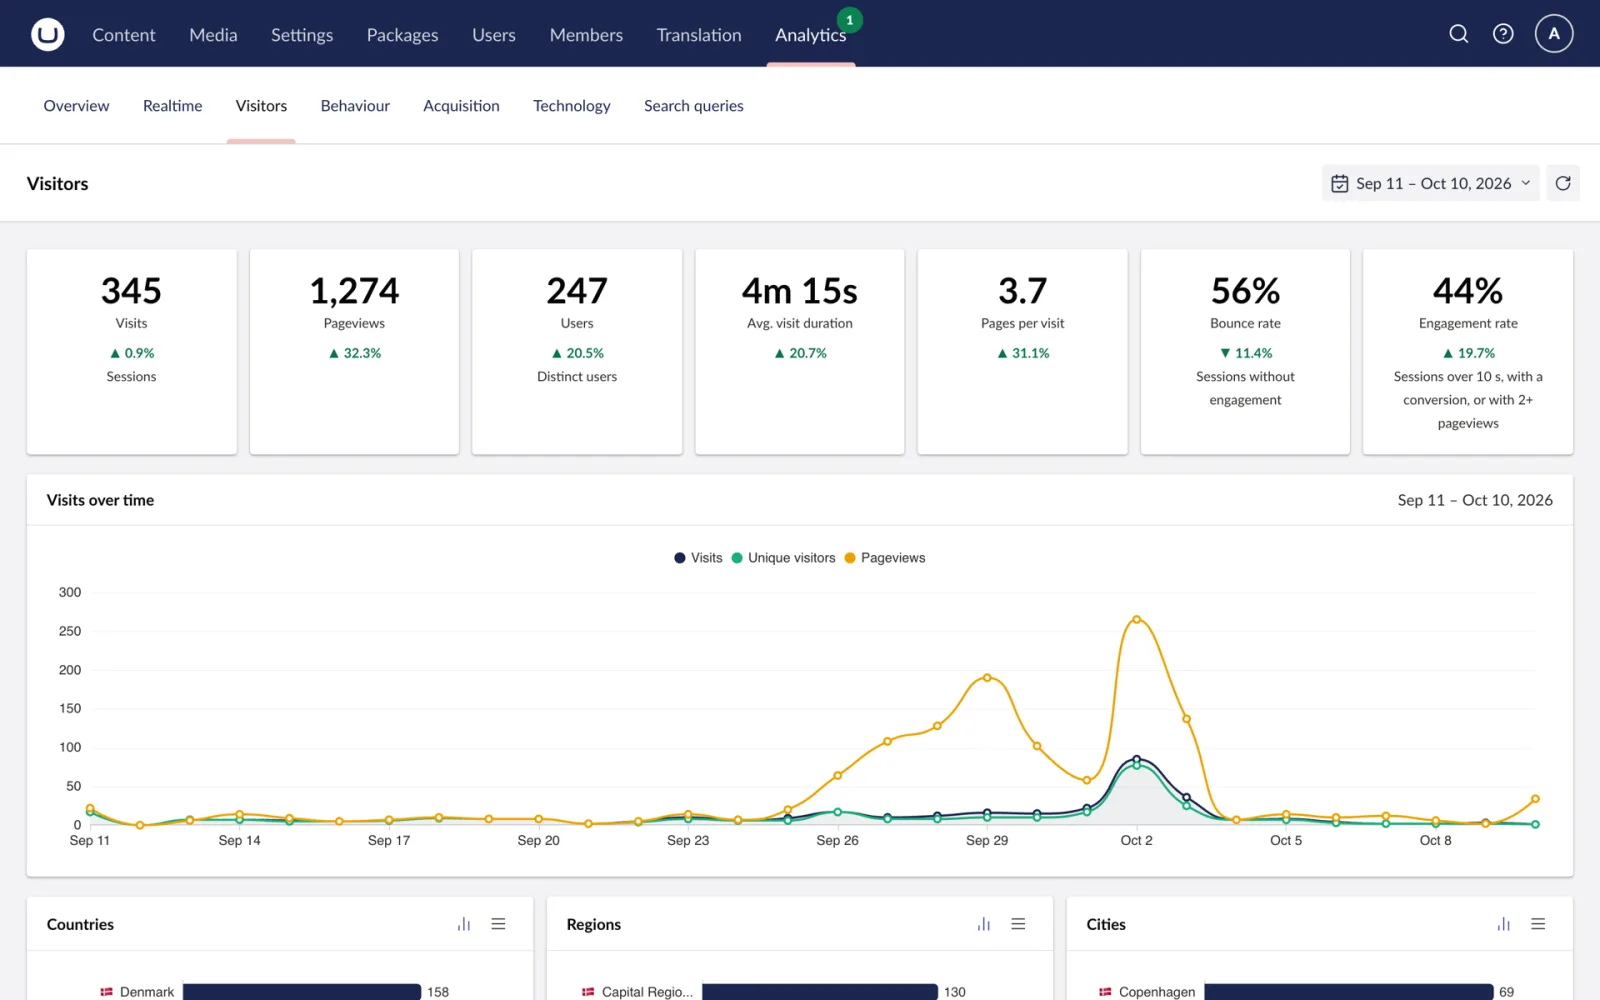Switch to the Technology tab
This screenshot has width=1600, height=1000.
(571, 106)
